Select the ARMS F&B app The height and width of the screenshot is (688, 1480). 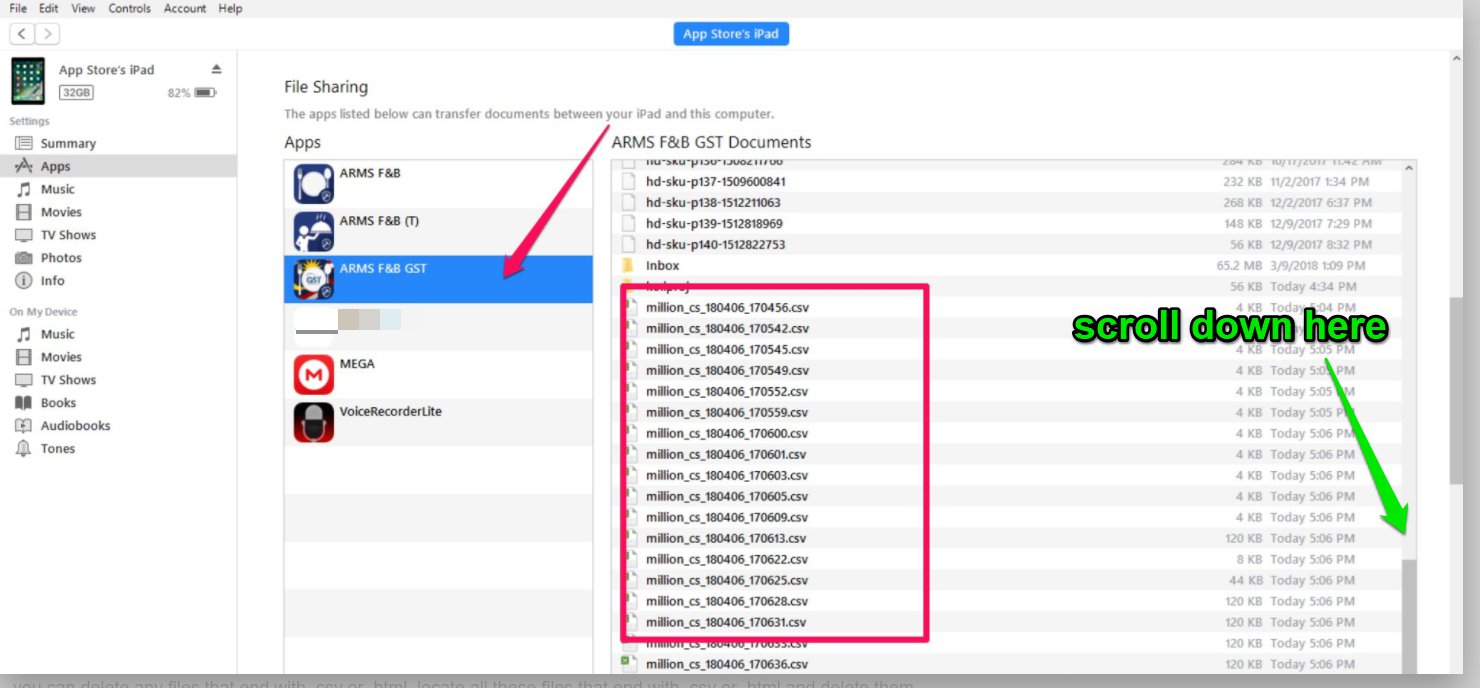(438, 184)
